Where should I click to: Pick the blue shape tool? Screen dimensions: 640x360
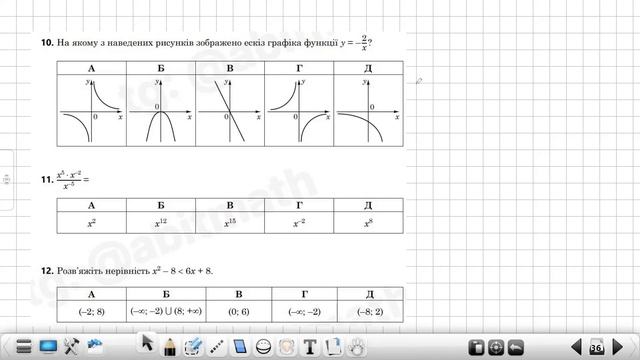pos(240,347)
